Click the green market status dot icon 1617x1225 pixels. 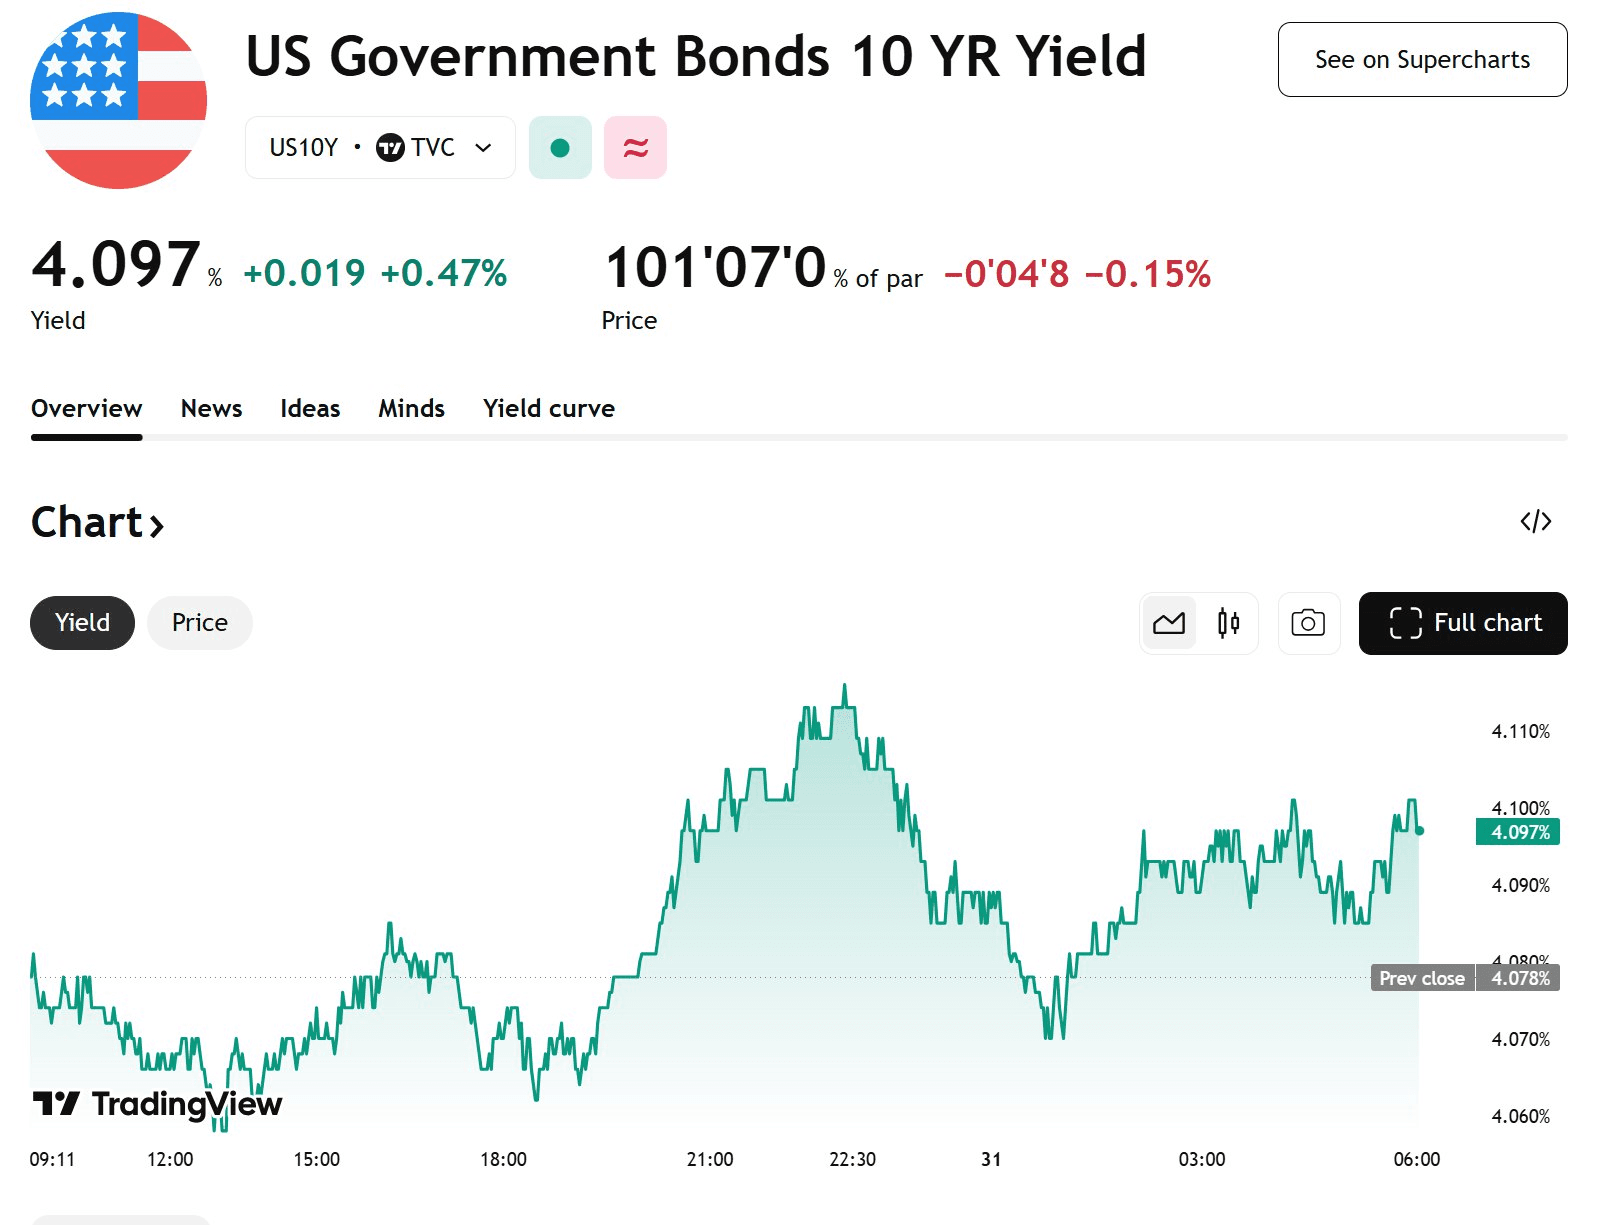(x=560, y=148)
